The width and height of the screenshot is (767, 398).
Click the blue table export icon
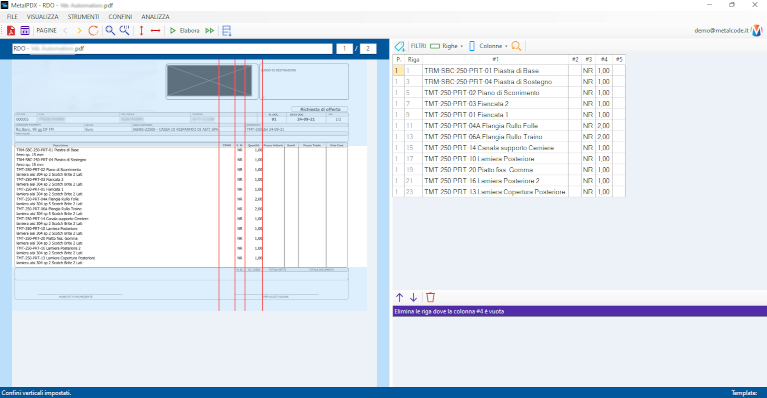pyautogui.click(x=226, y=31)
